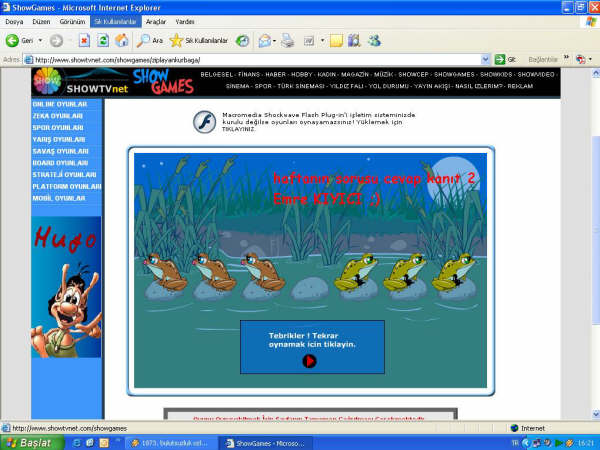Go to the Home page icon
This screenshot has width=600, height=450.
point(121,40)
